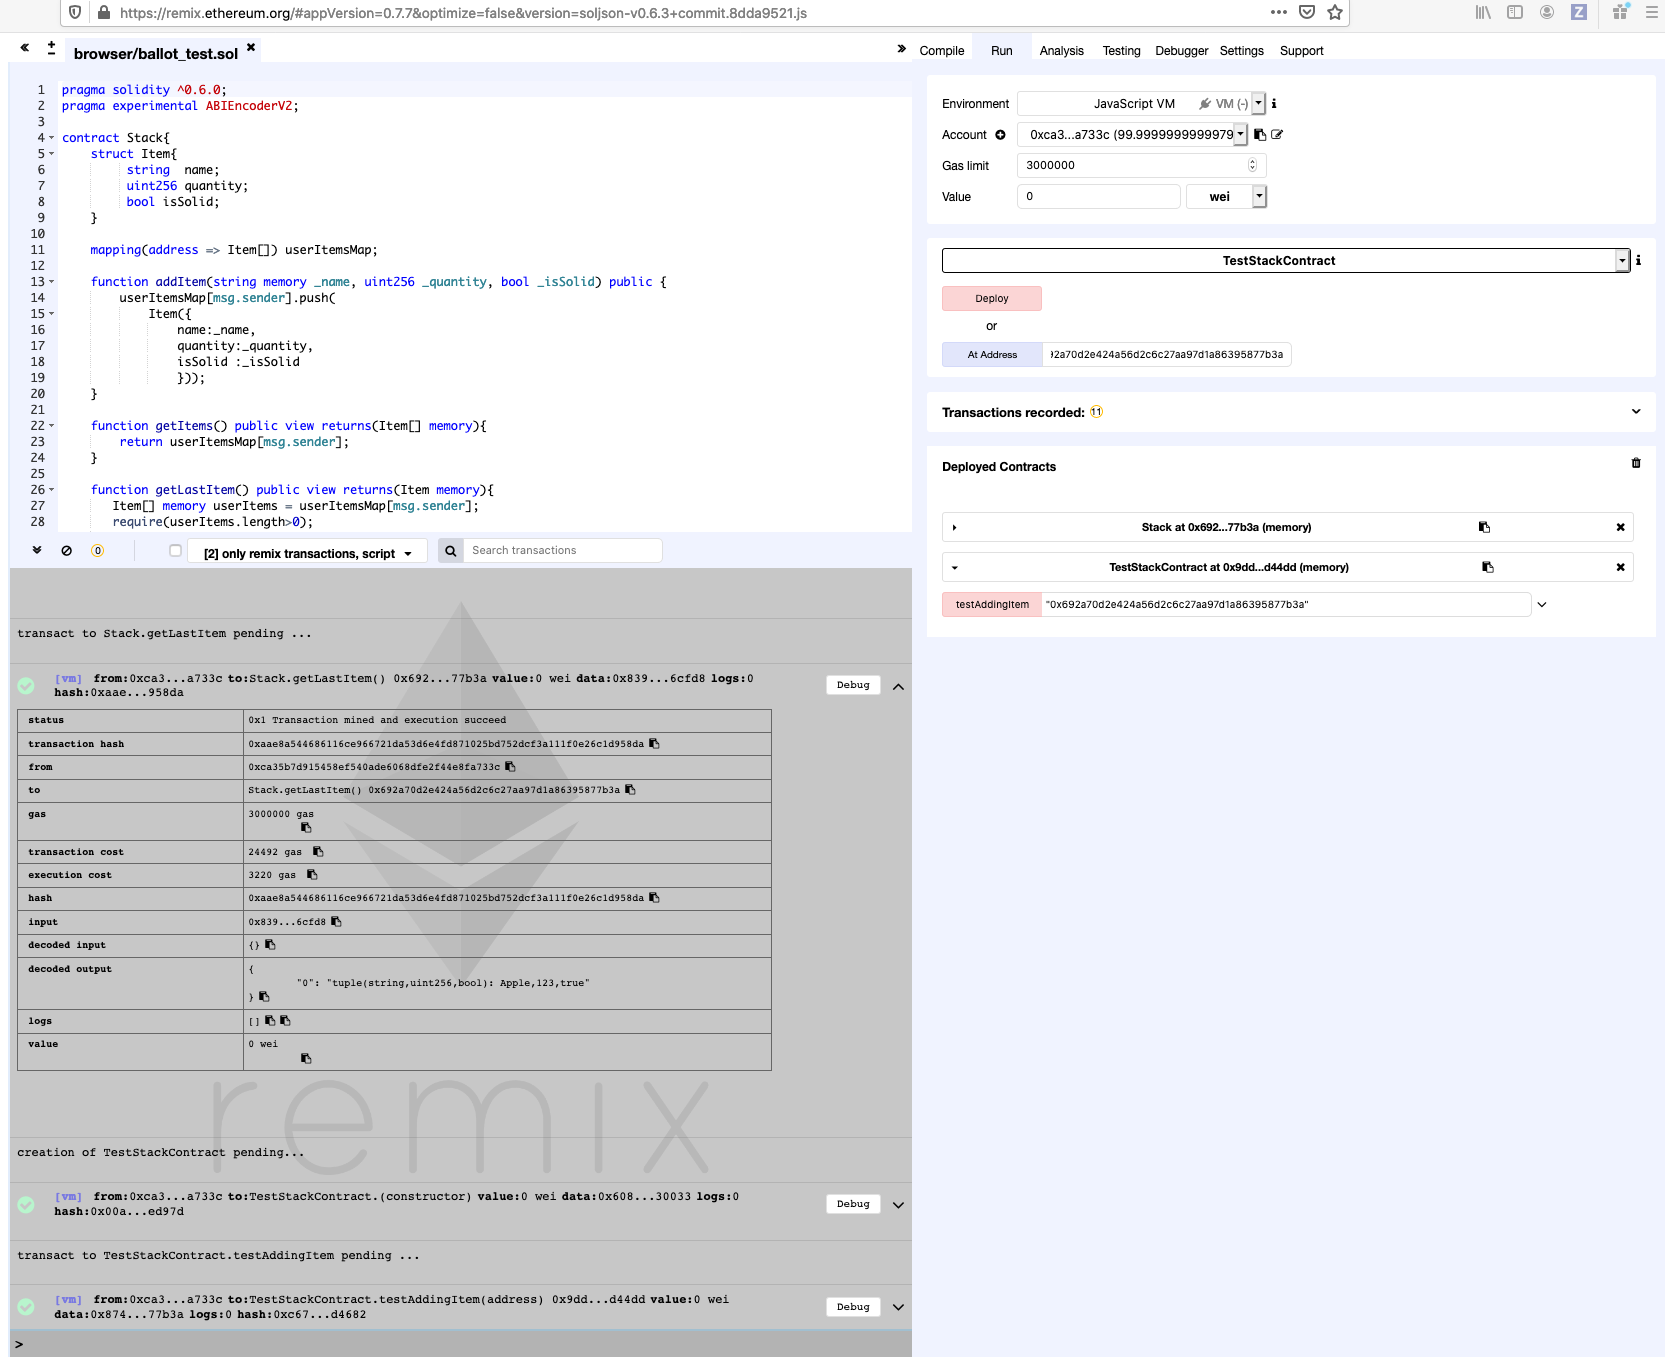1665x1357 pixels.
Task: Collapse the file explorer with double-left arrows
Action: click(x=25, y=47)
